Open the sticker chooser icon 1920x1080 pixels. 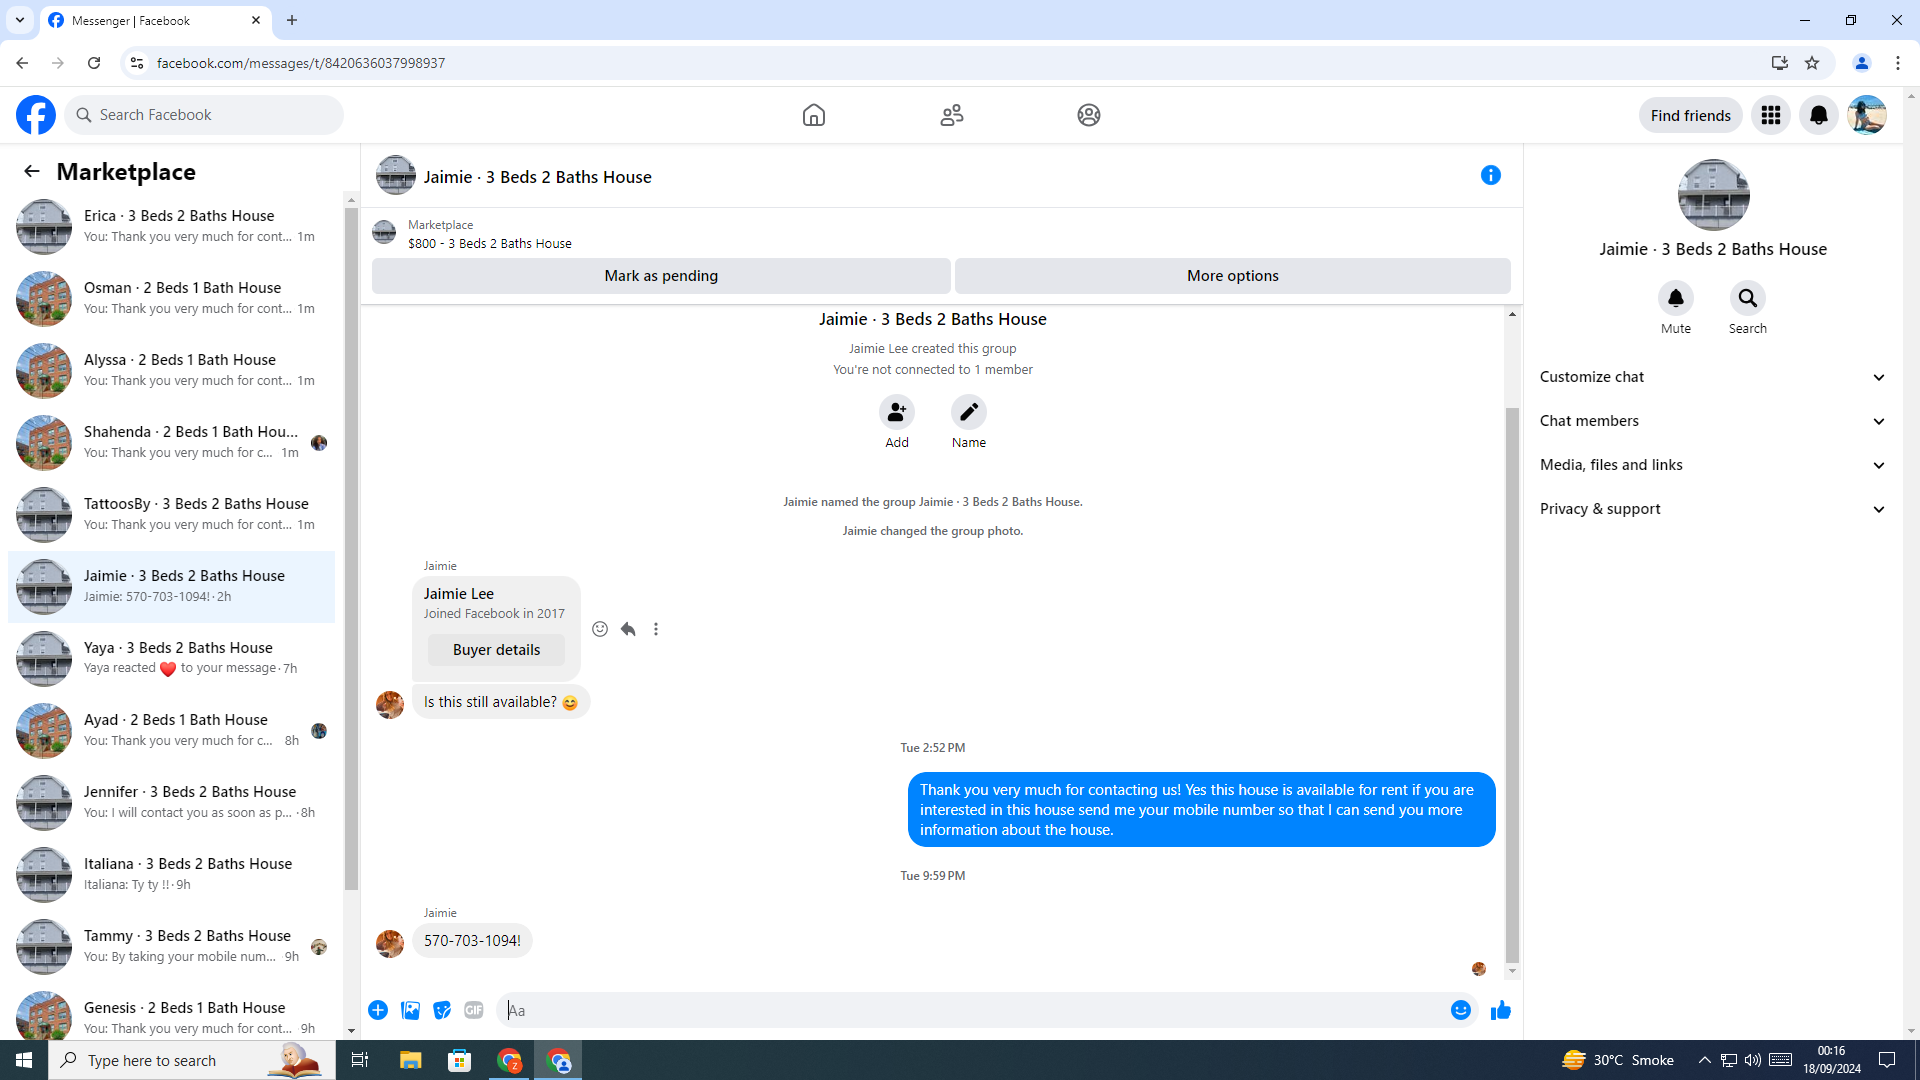pos(442,1011)
